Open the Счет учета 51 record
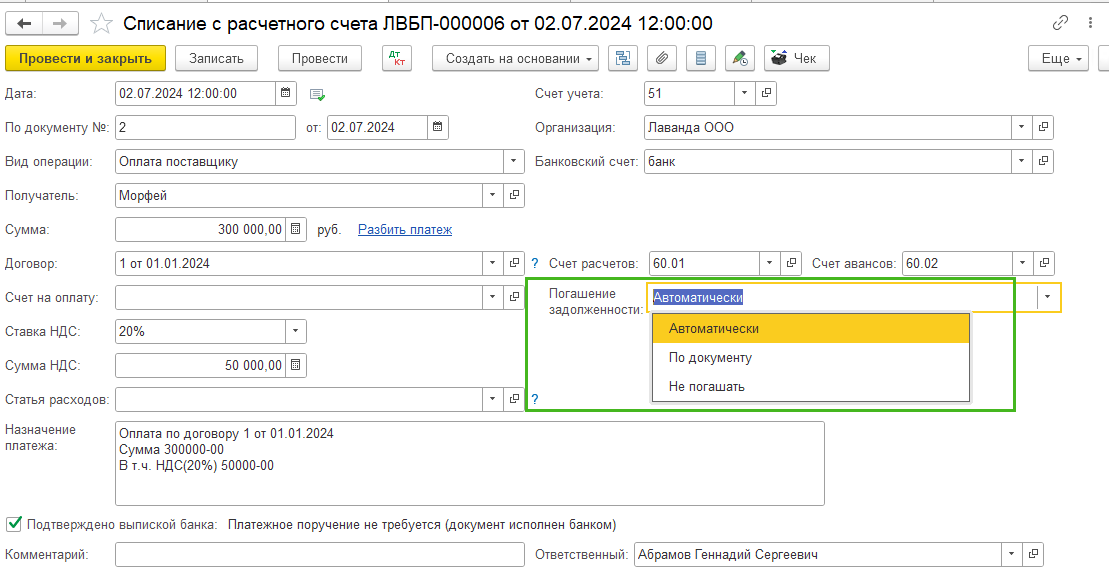Viewport: 1109px width, 574px height. click(x=765, y=93)
